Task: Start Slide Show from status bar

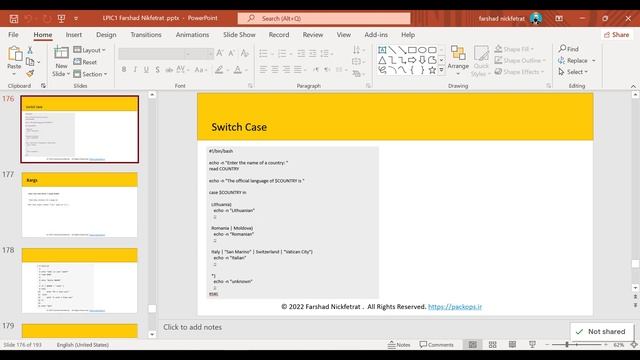Action: click(x=532, y=345)
